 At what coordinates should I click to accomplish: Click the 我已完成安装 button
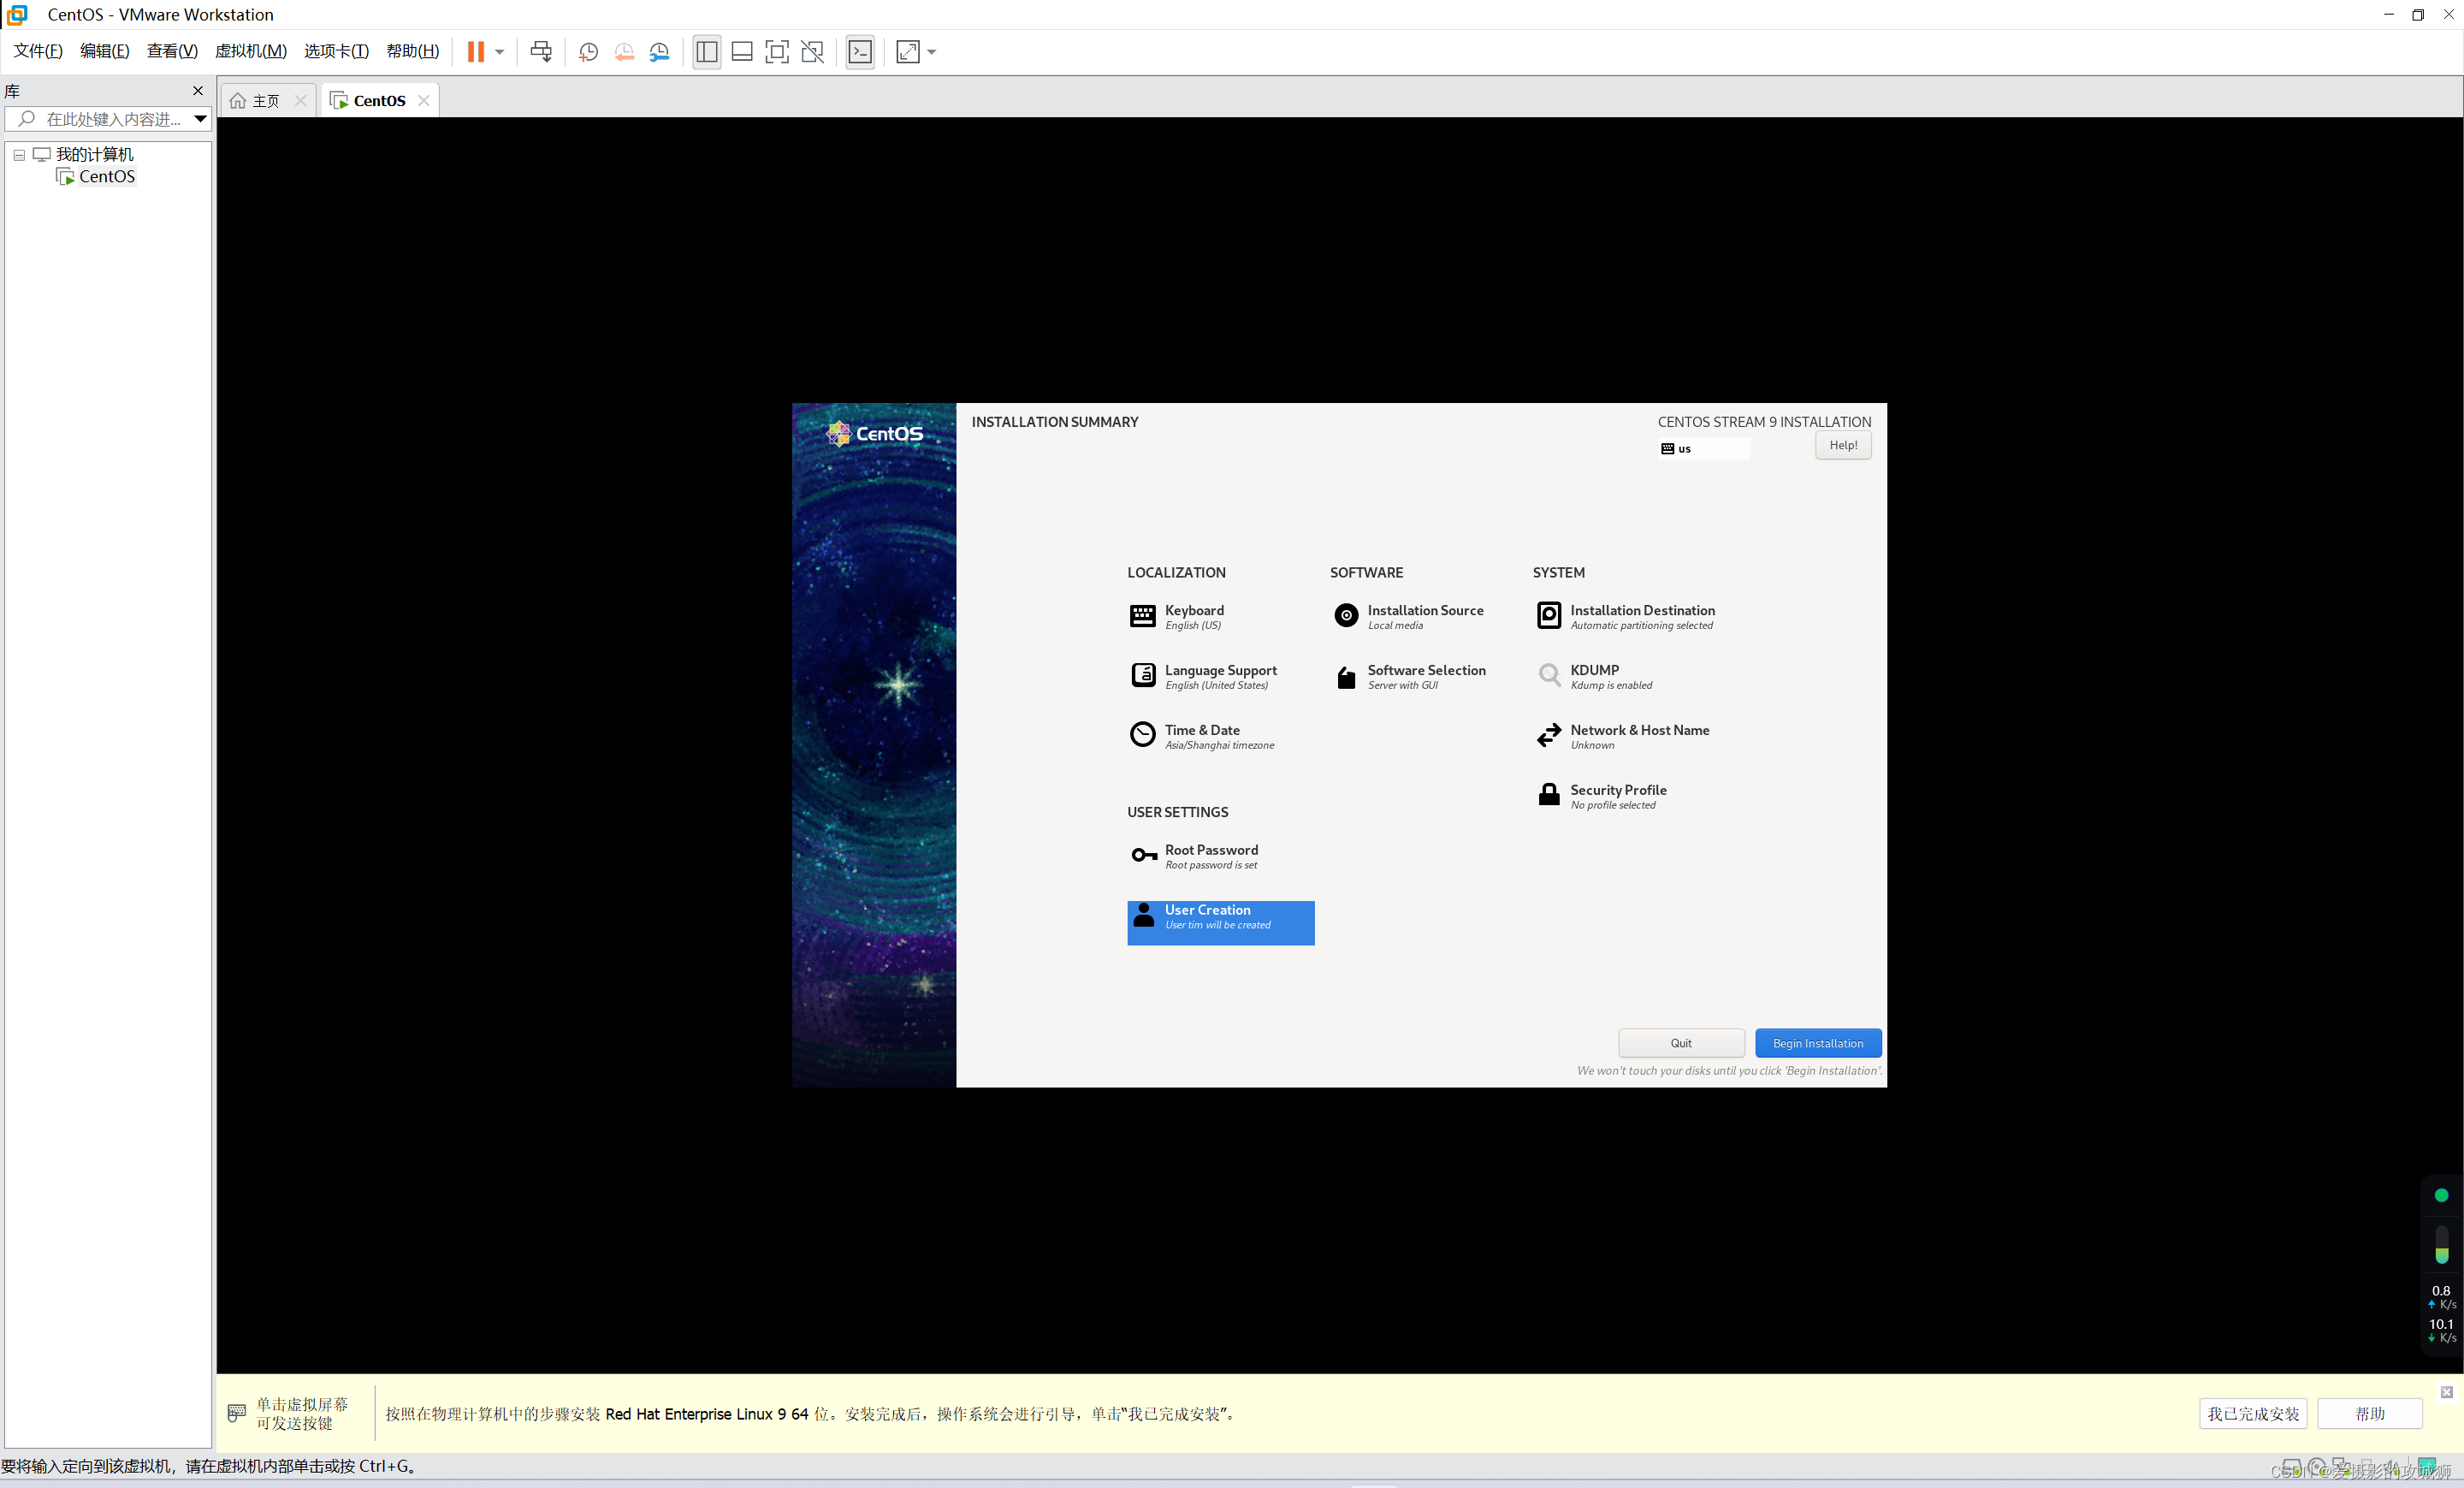click(x=2252, y=1413)
